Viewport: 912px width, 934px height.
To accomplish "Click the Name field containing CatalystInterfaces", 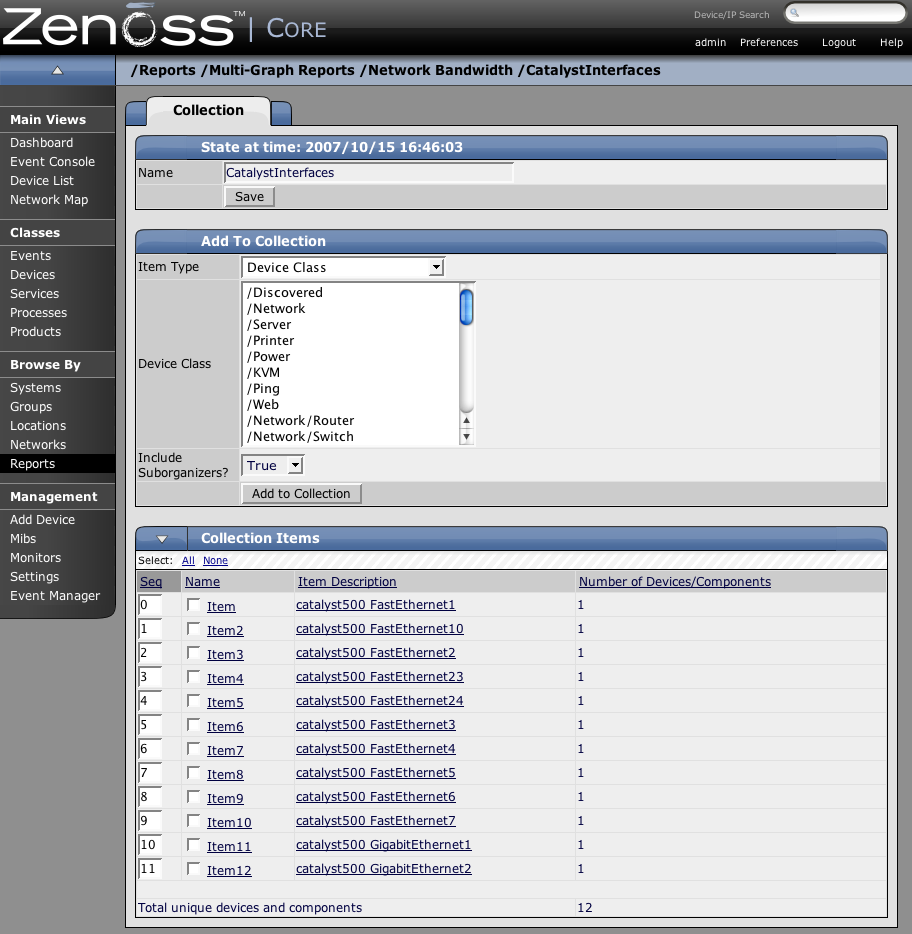I will pyautogui.click(x=369, y=173).
